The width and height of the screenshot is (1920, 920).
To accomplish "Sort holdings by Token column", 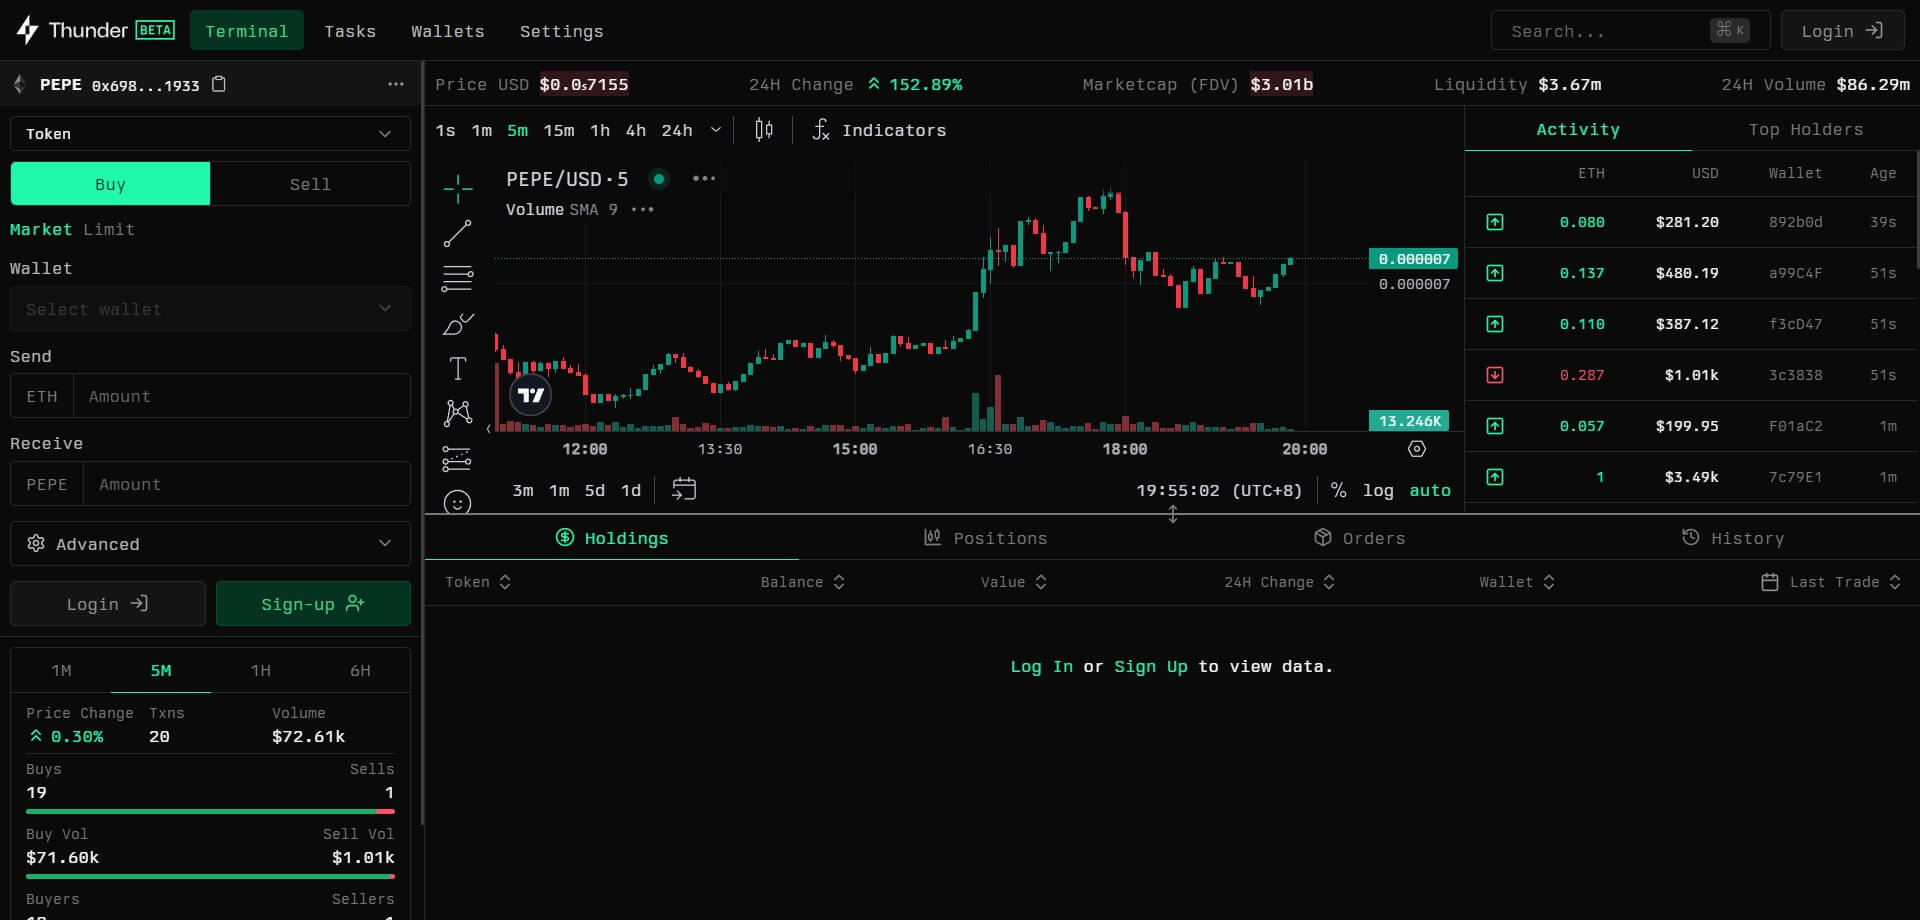I will tap(478, 582).
